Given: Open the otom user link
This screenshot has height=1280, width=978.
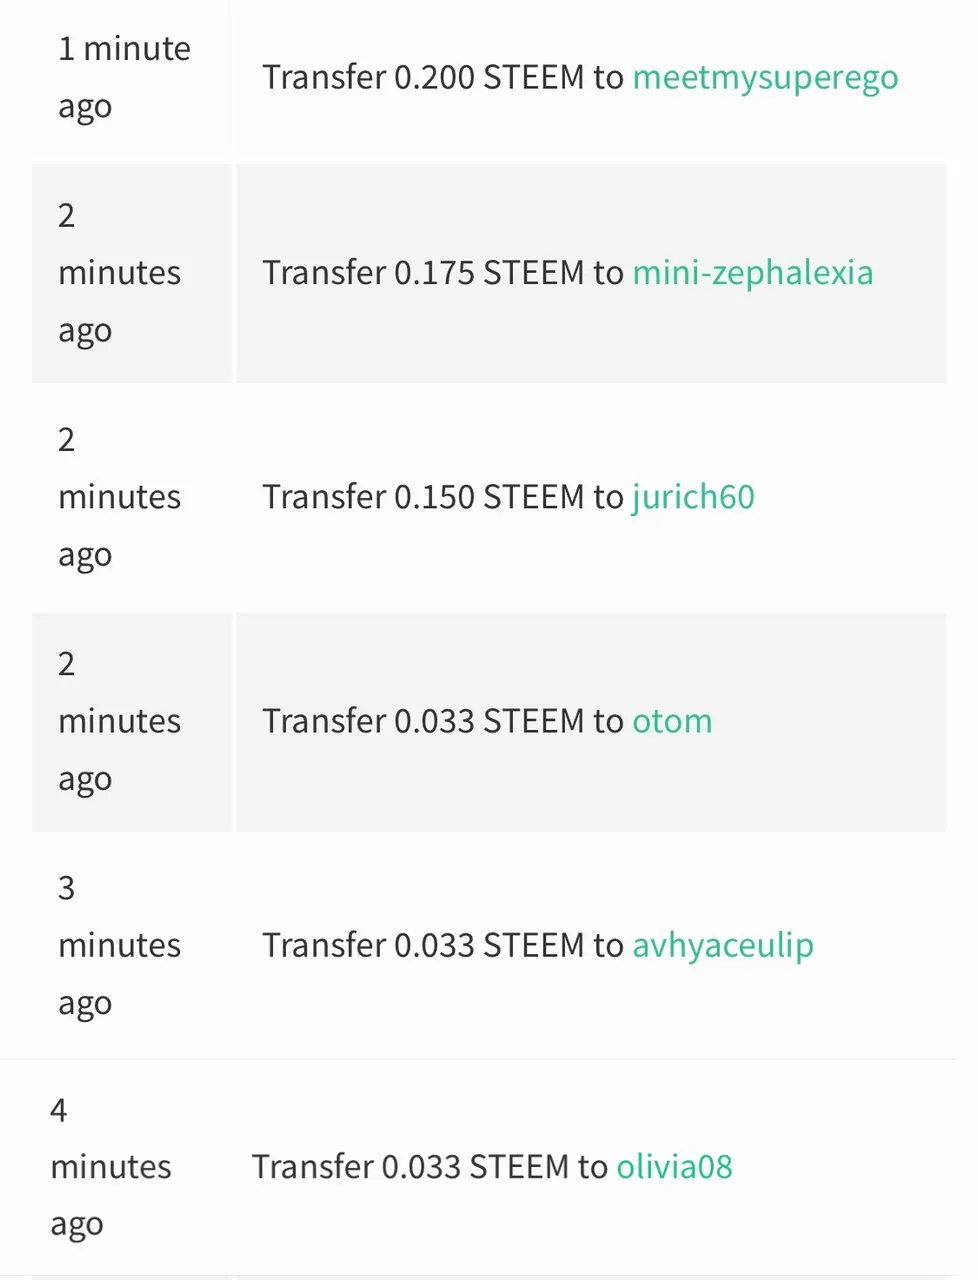Looking at the screenshot, I should [672, 721].
